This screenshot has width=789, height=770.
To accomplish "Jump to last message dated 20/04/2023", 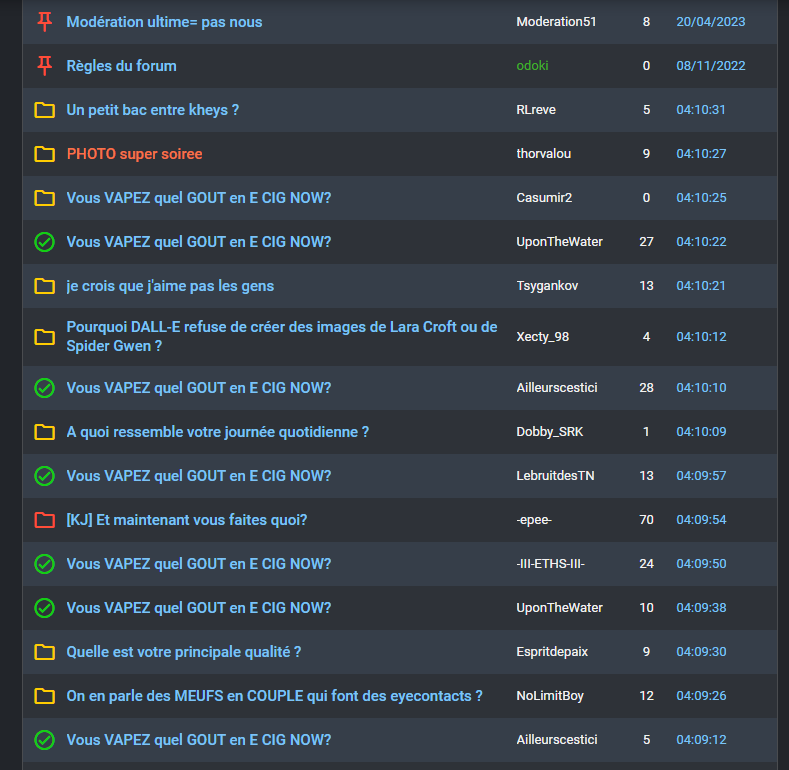I will tap(711, 22).
